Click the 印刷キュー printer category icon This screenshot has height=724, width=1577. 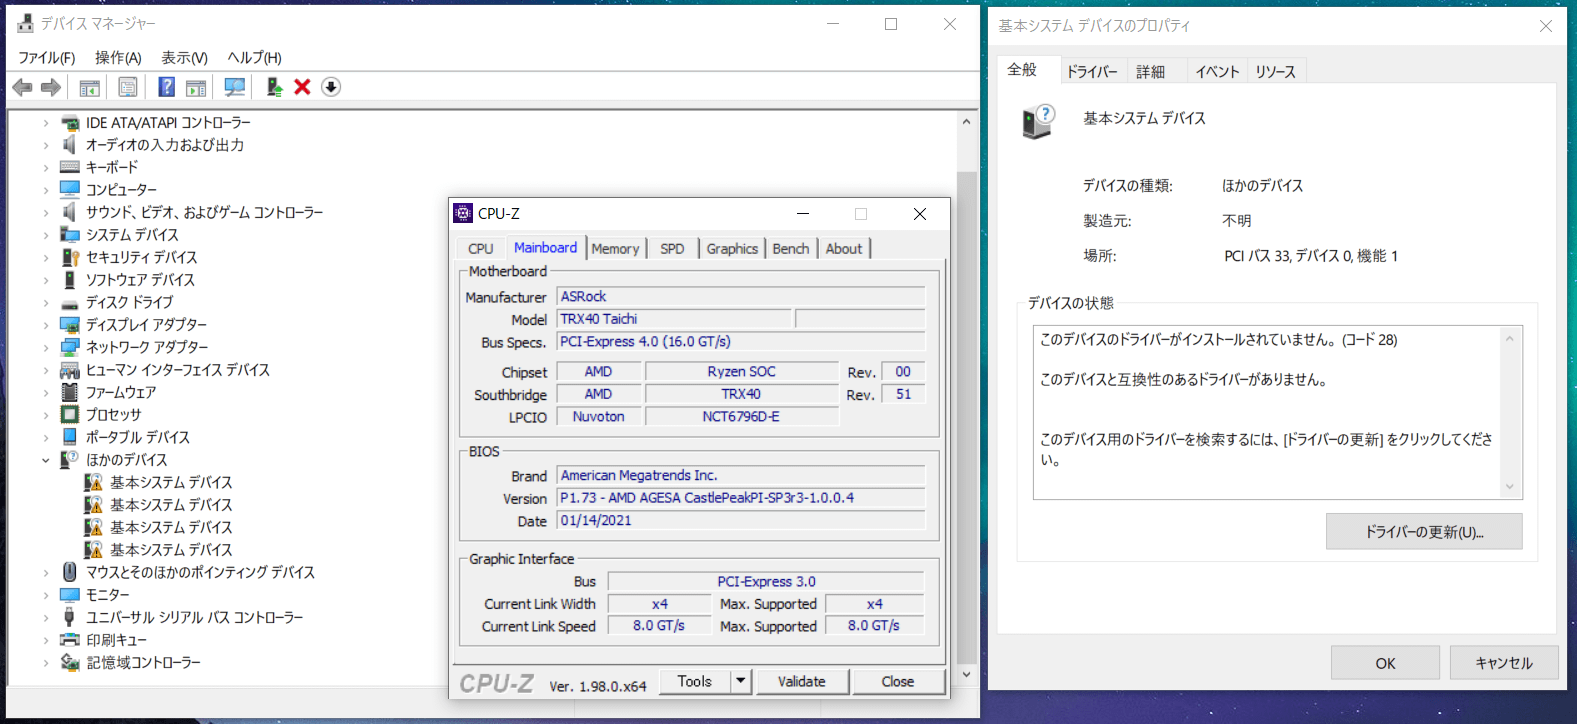pyautogui.click(x=70, y=640)
